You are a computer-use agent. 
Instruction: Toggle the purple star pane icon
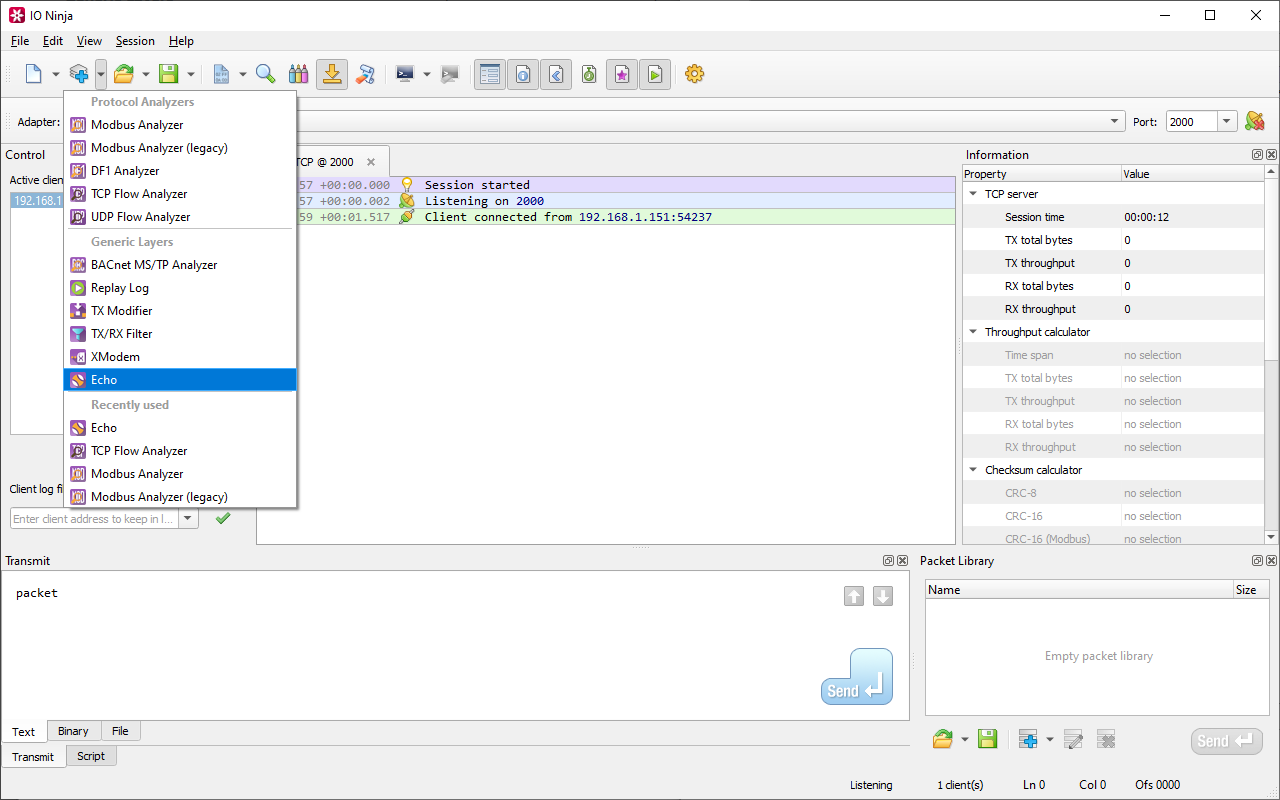[622, 74]
